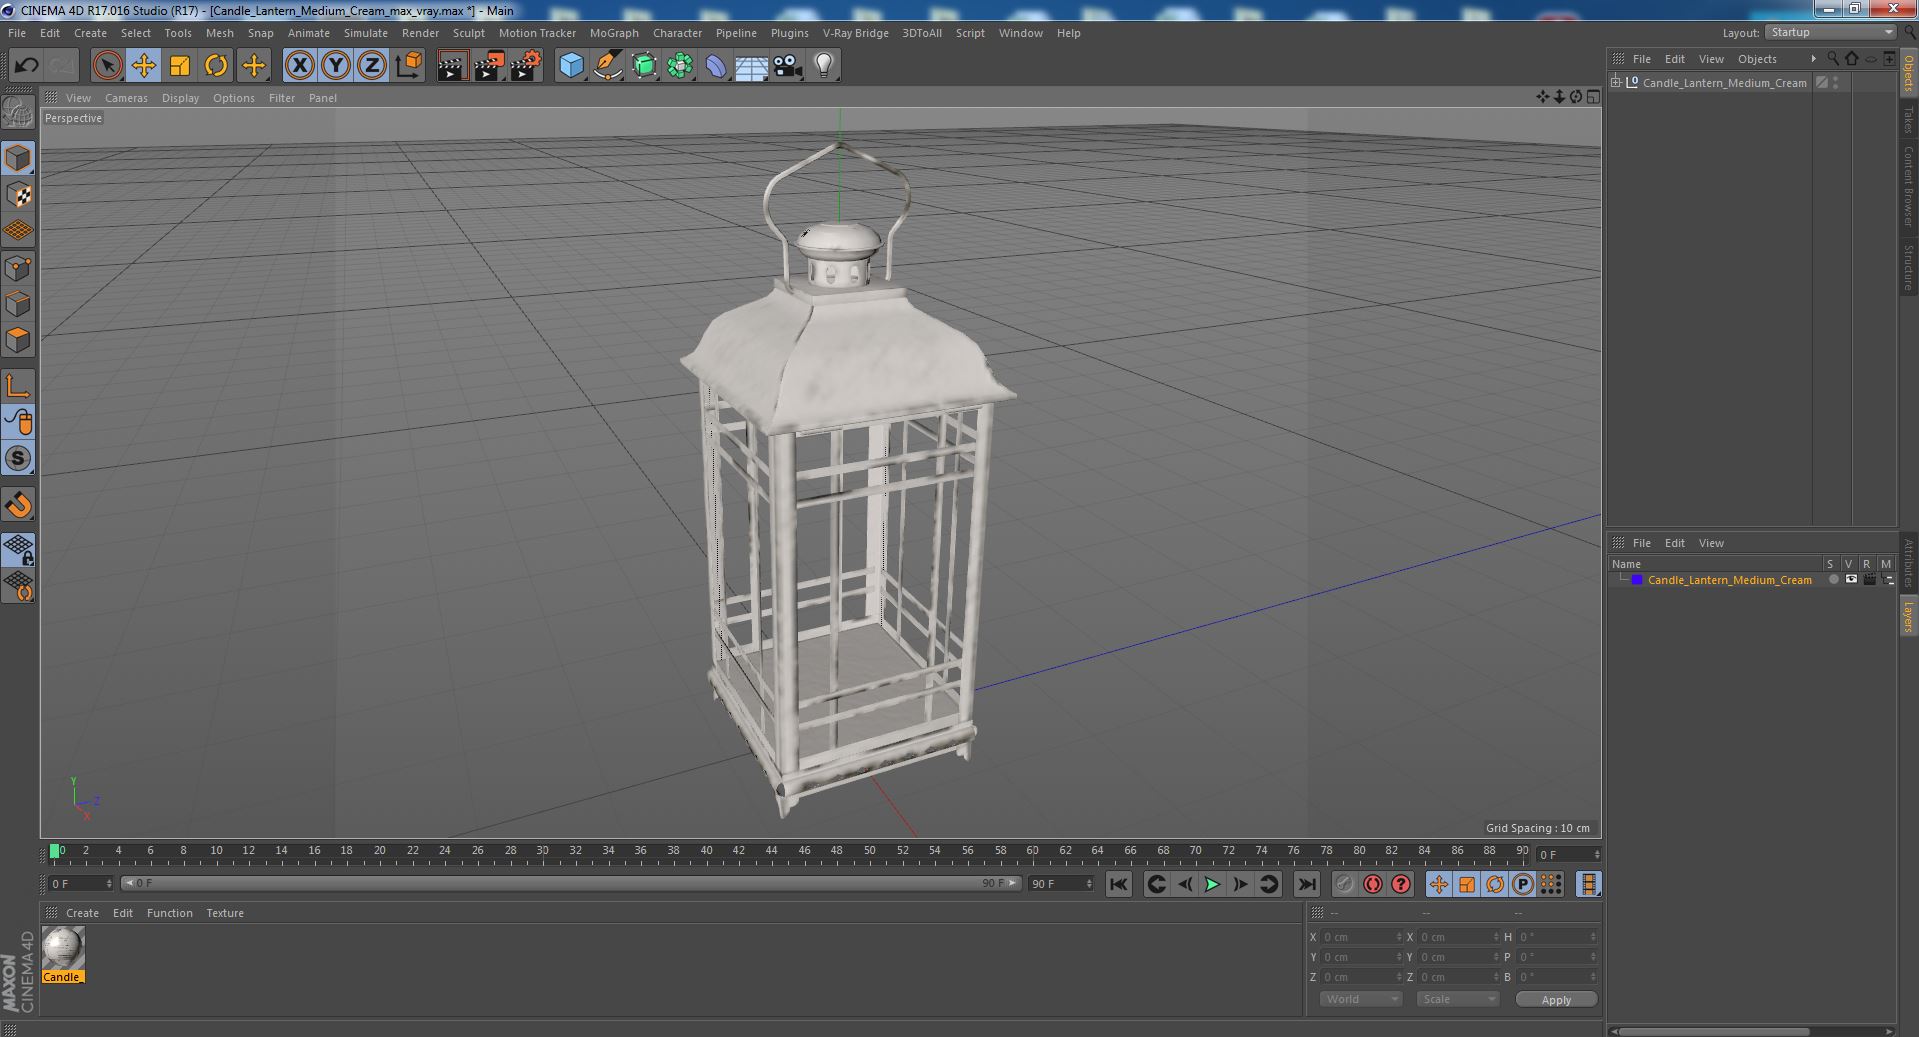Toggle layer solo dot
Viewport: 1919px width, 1037px height.
(x=1833, y=580)
